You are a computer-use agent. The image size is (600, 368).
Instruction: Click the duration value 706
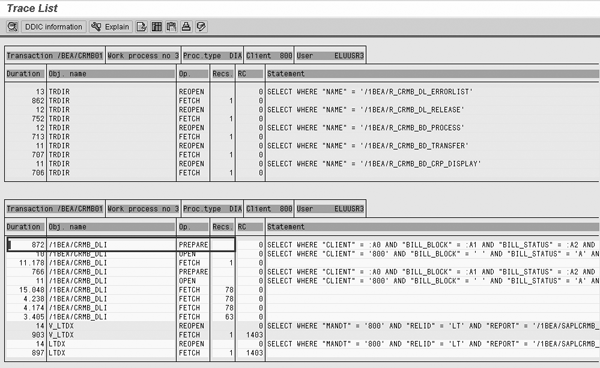tap(38, 173)
